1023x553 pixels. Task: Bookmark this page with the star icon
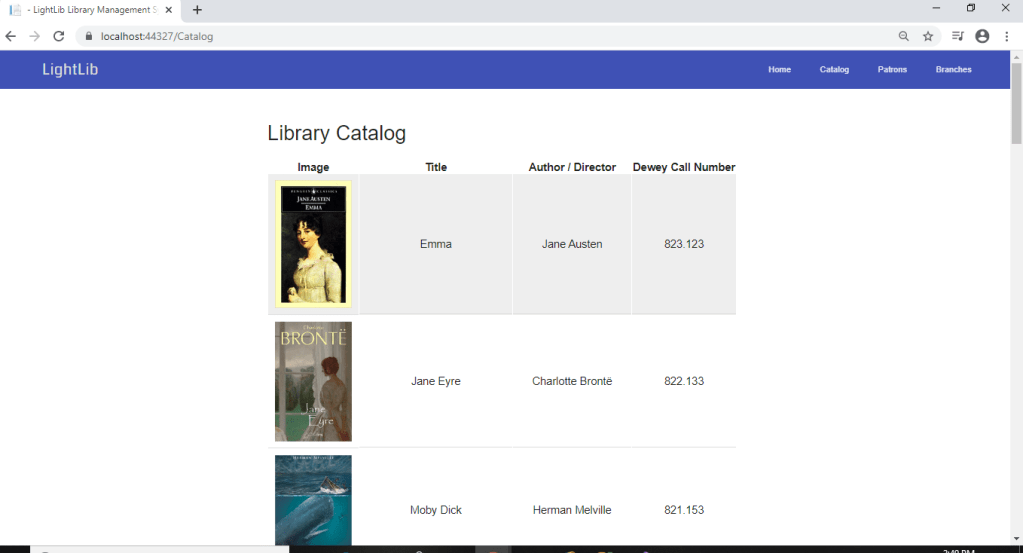coord(928,36)
